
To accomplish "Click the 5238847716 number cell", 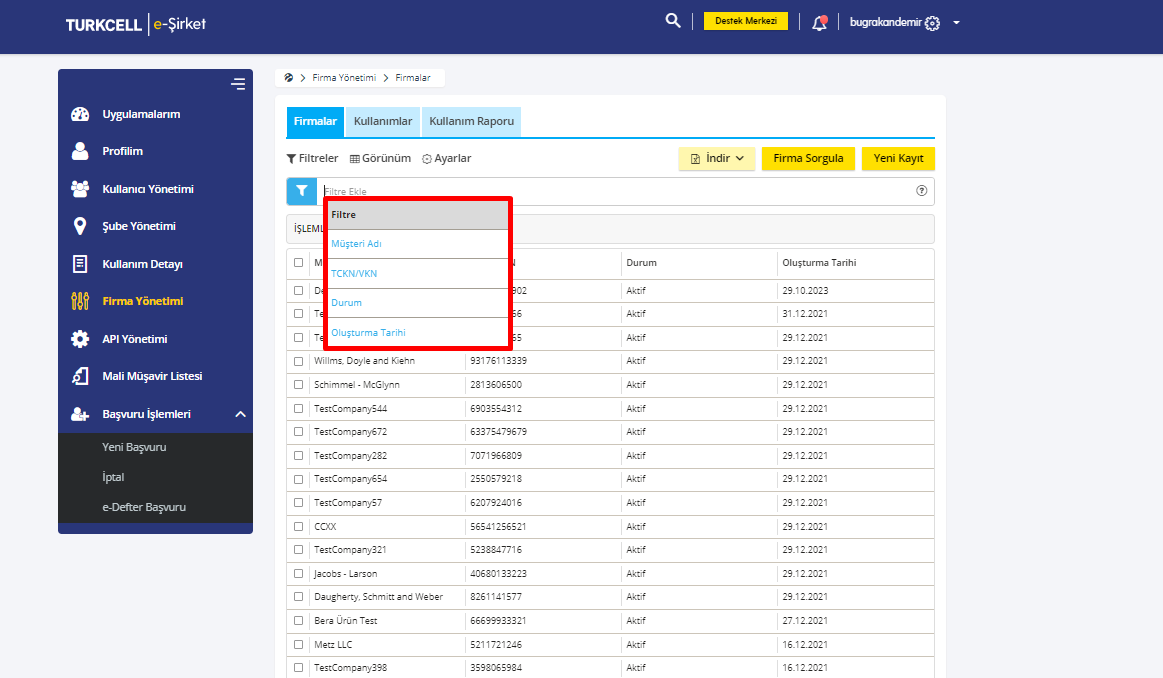I will (495, 550).
